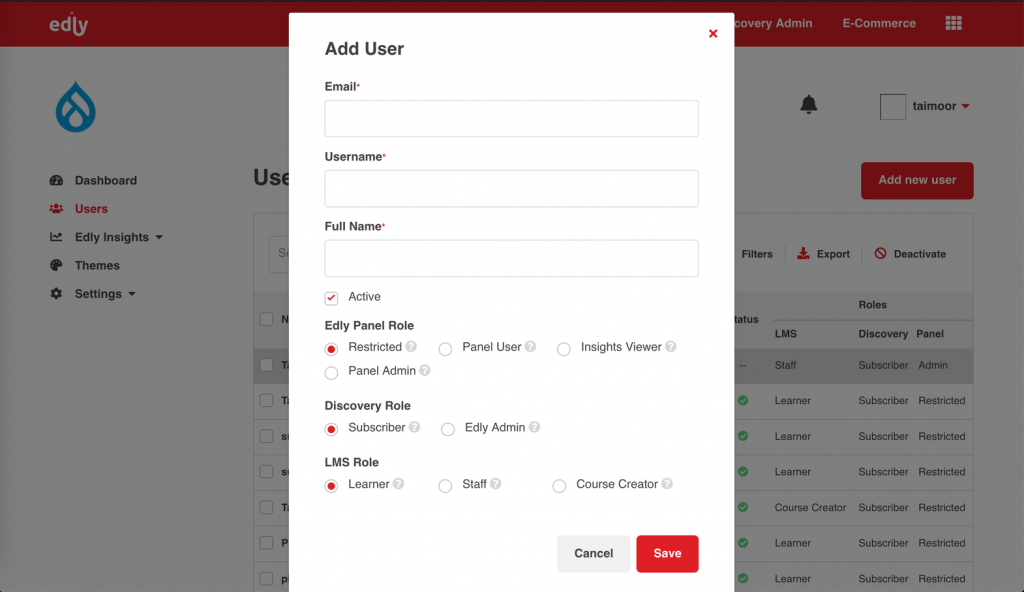
Task: Click help icon next to Restricted role
Action: point(411,346)
